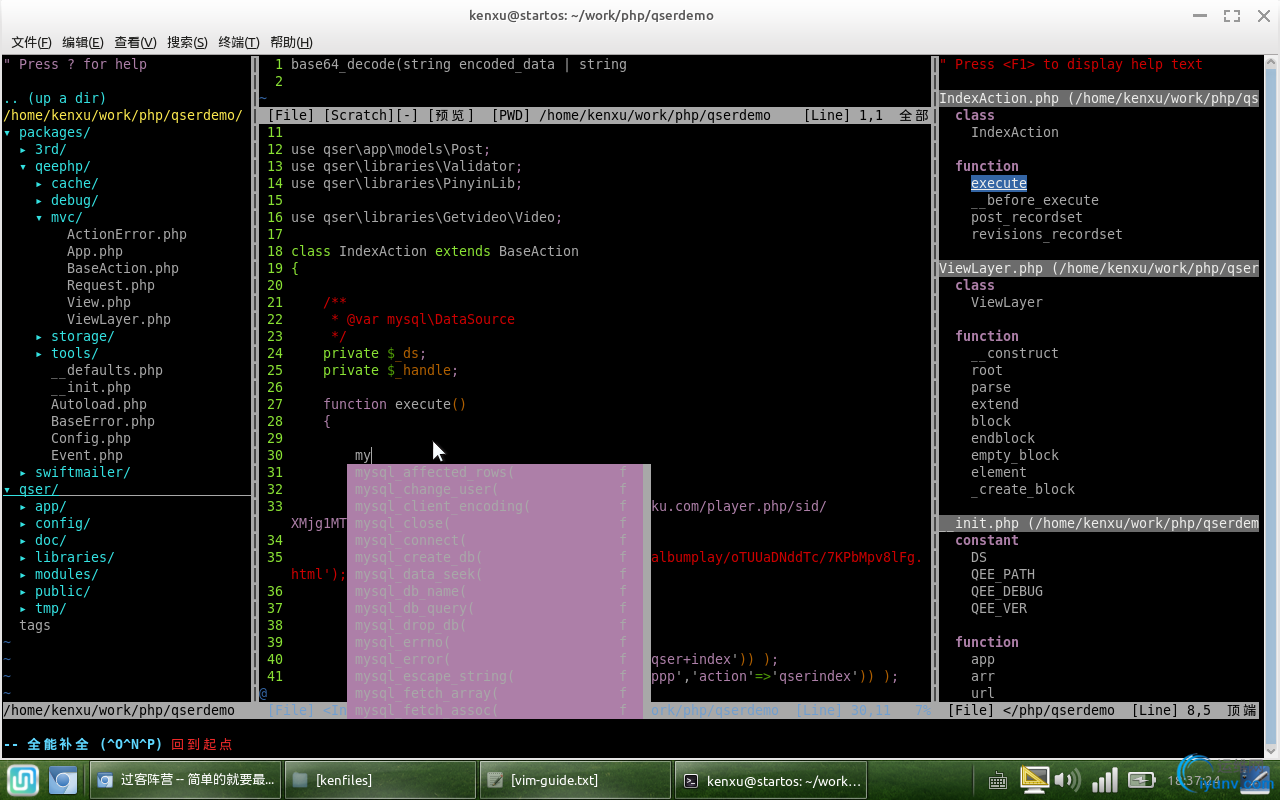Jump to the post_recordset tag
The height and width of the screenshot is (800, 1280).
[1027, 217]
